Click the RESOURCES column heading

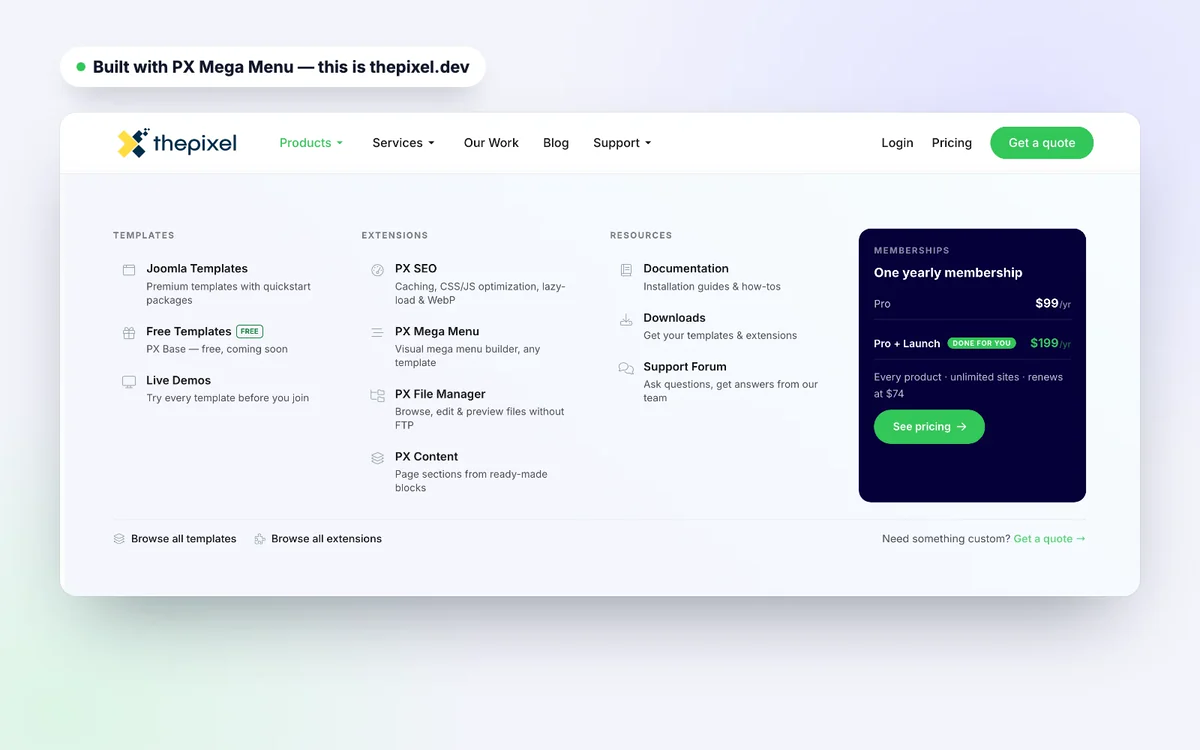pyautogui.click(x=641, y=236)
